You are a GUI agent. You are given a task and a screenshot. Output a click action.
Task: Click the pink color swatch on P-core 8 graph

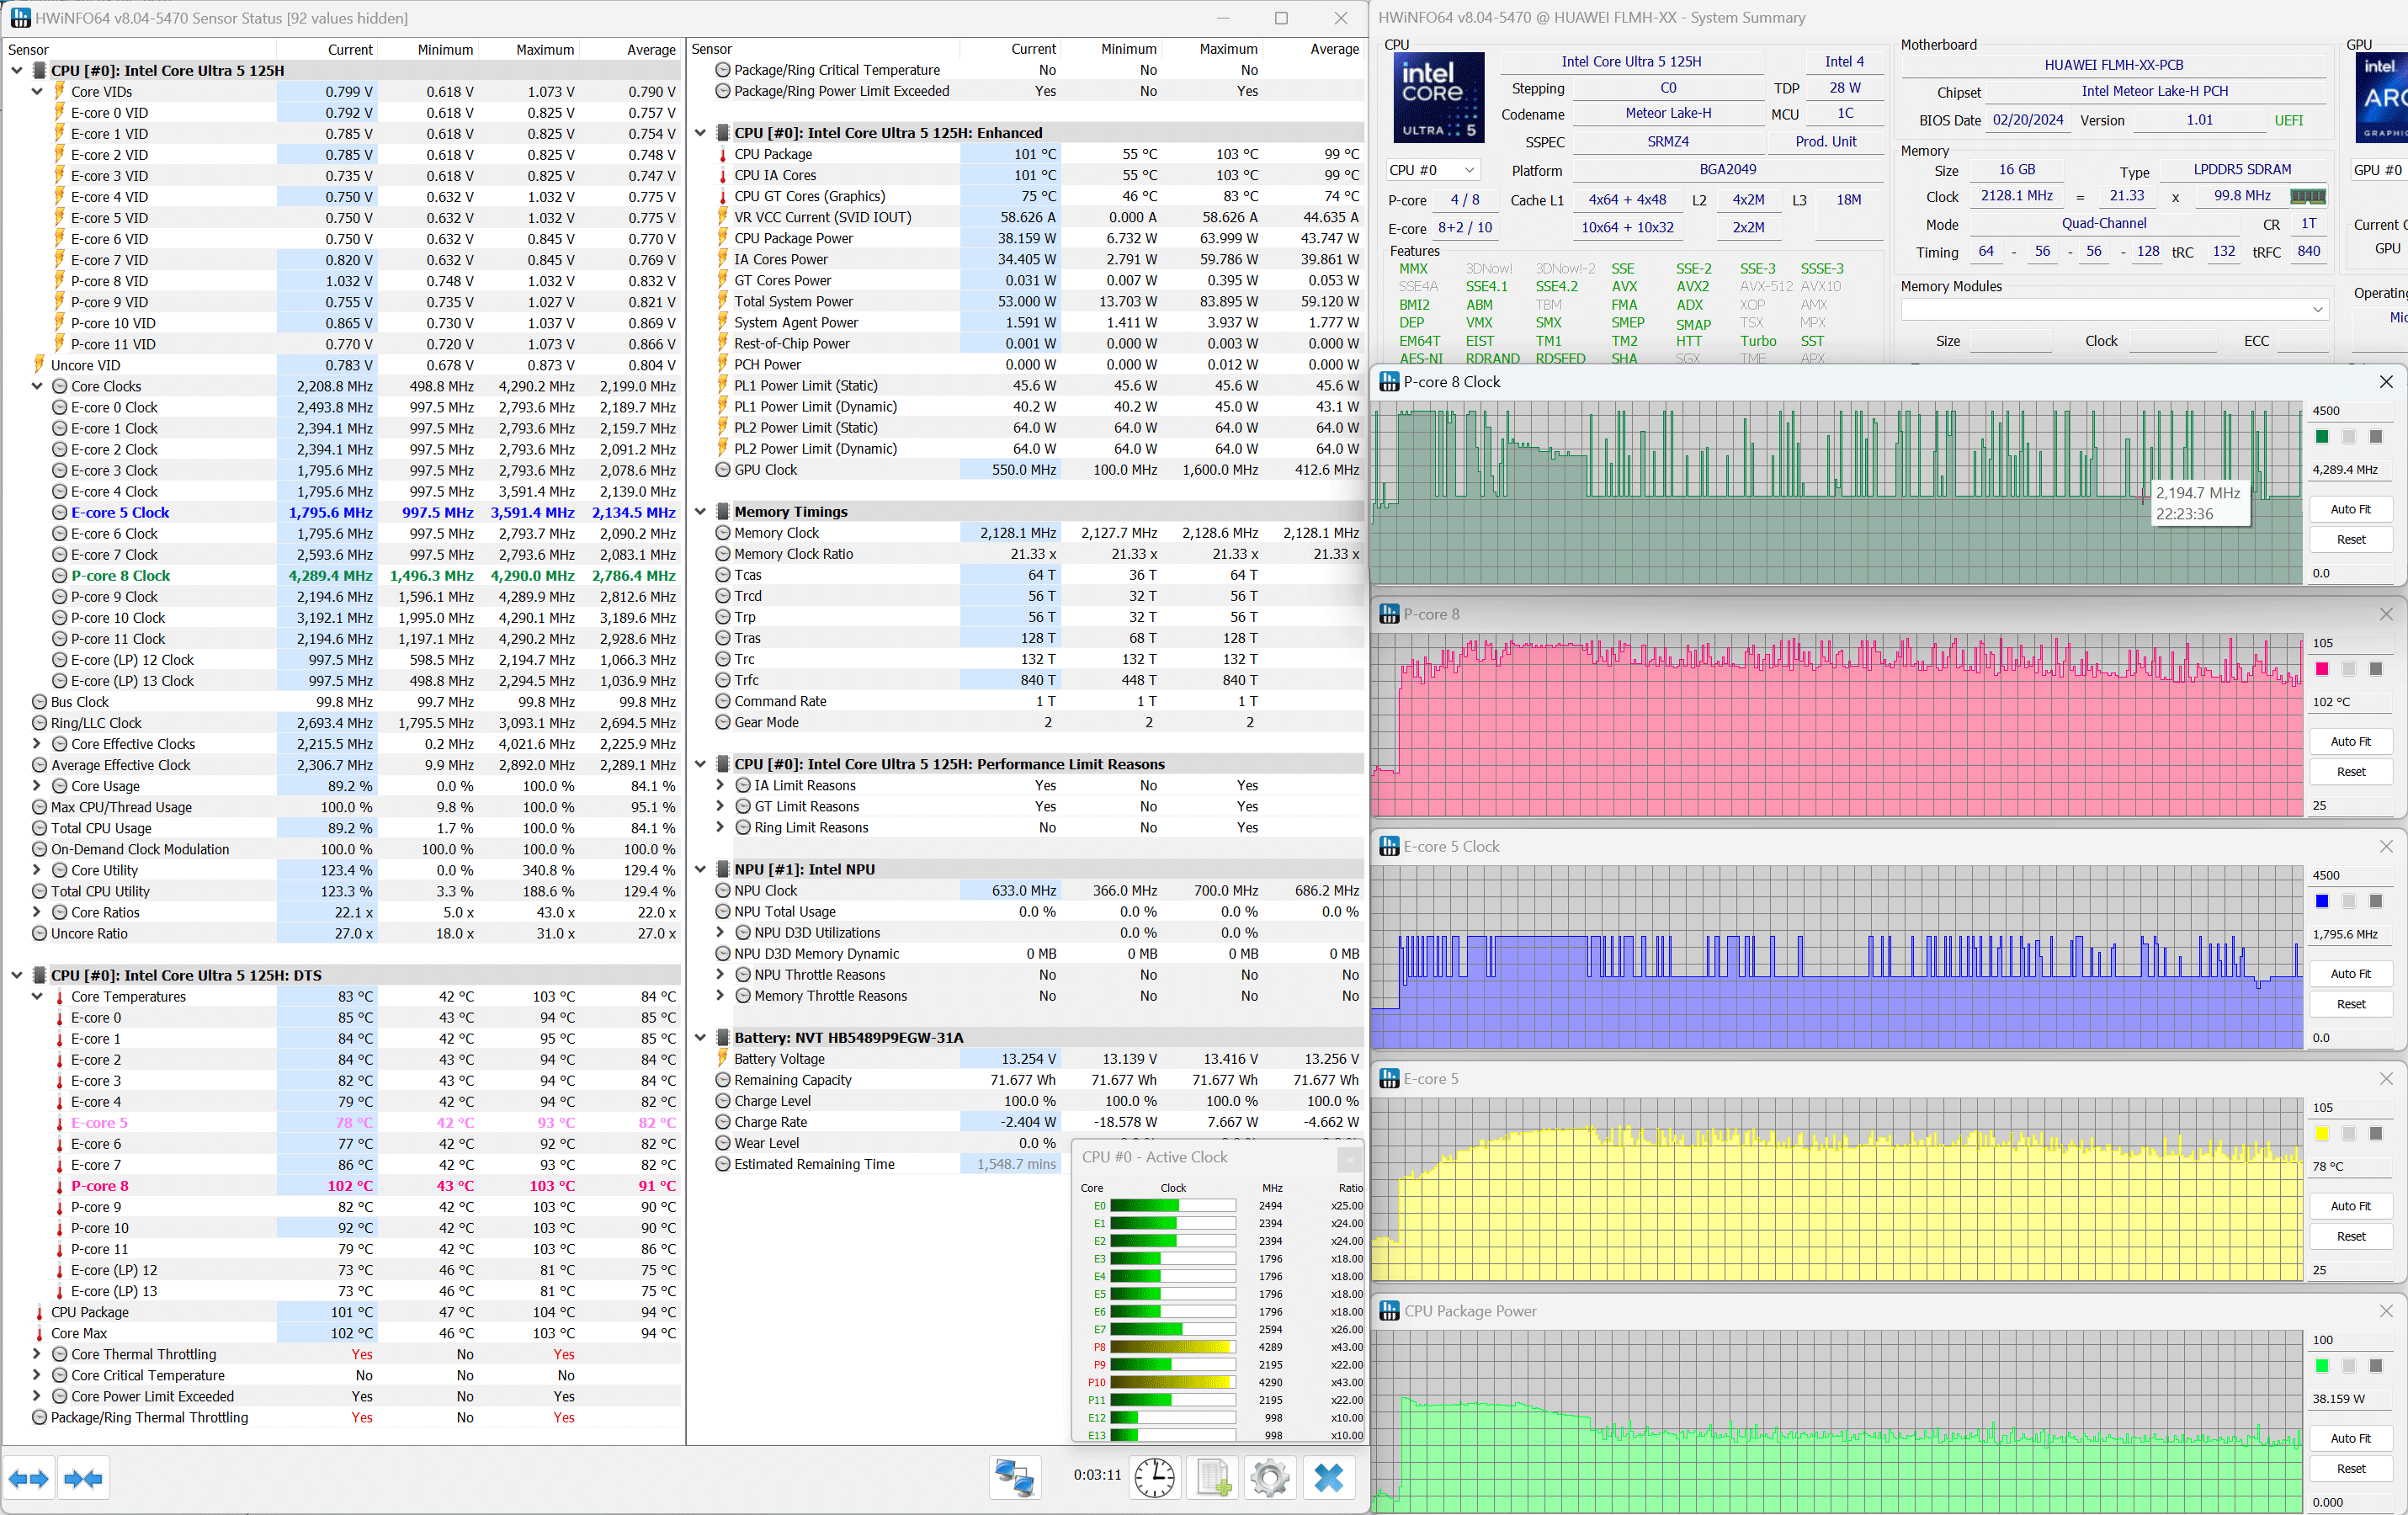[x=2322, y=669]
